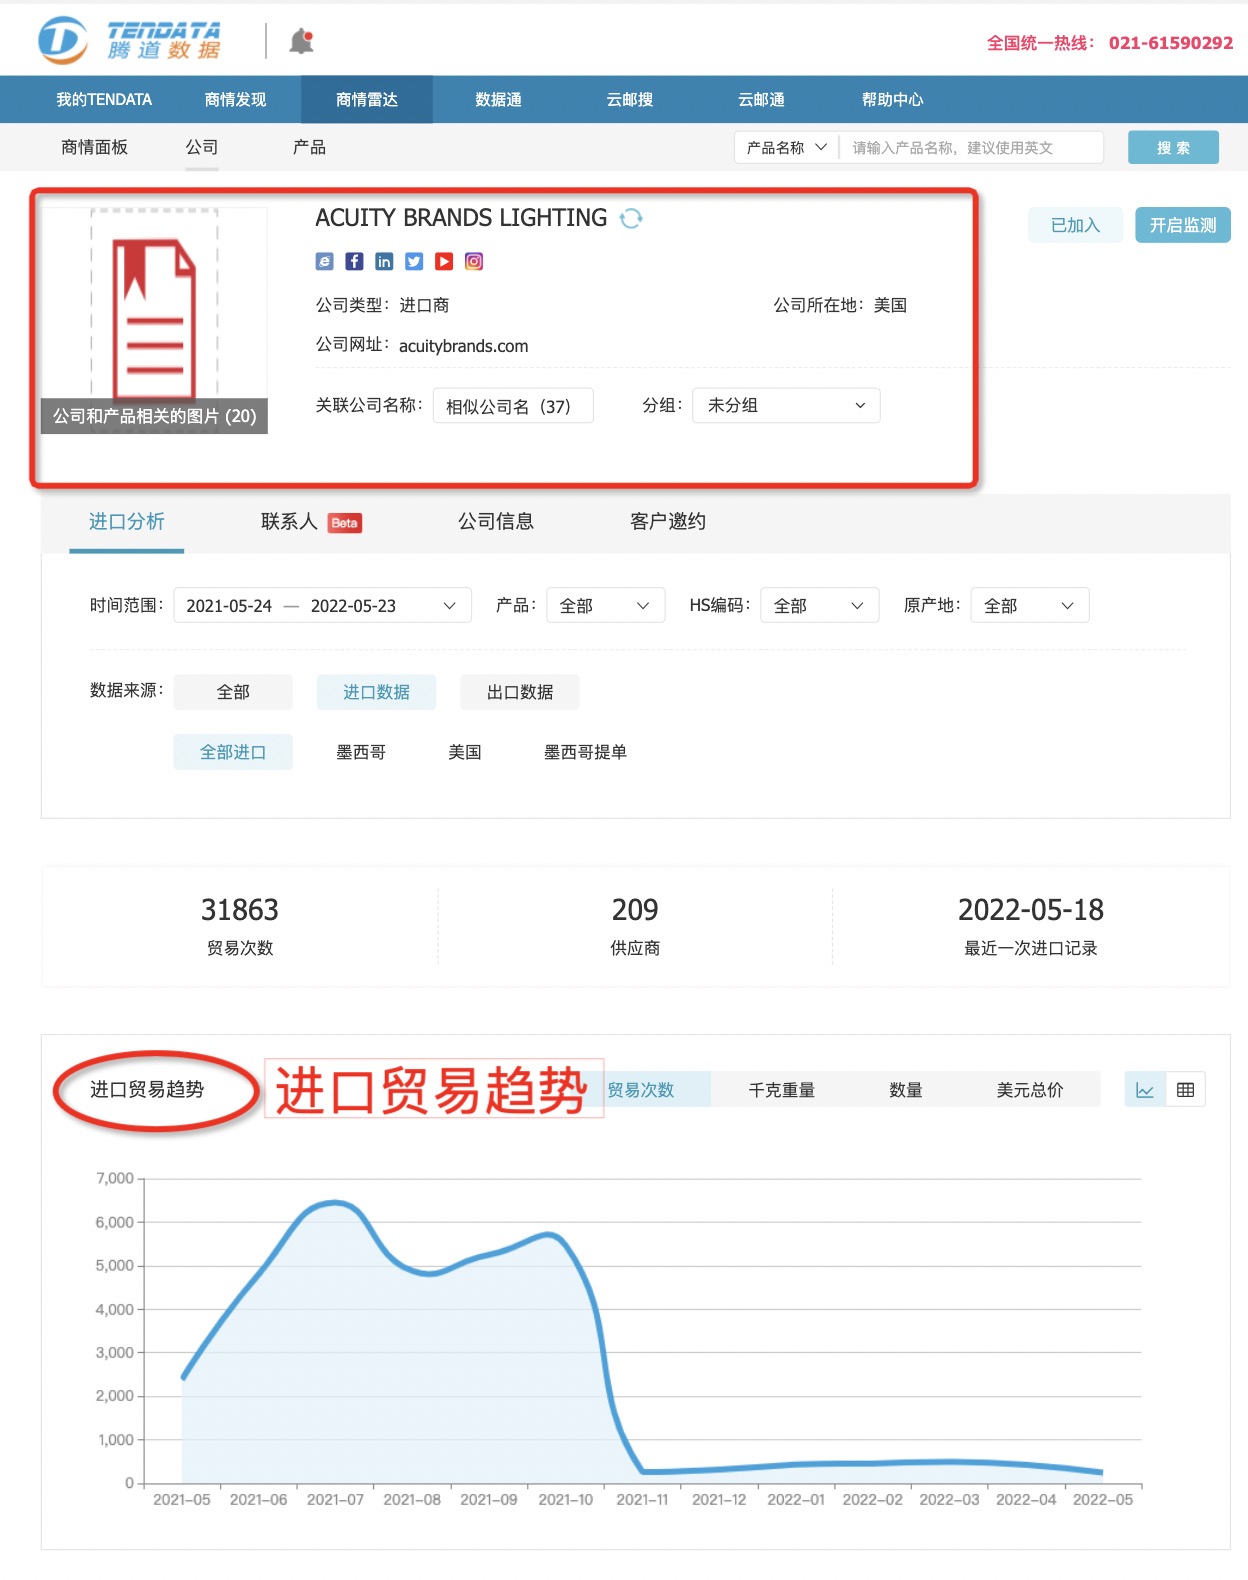The image size is (1248, 1580).
Task: Switch to 公司信息 tab
Action: [x=496, y=521]
